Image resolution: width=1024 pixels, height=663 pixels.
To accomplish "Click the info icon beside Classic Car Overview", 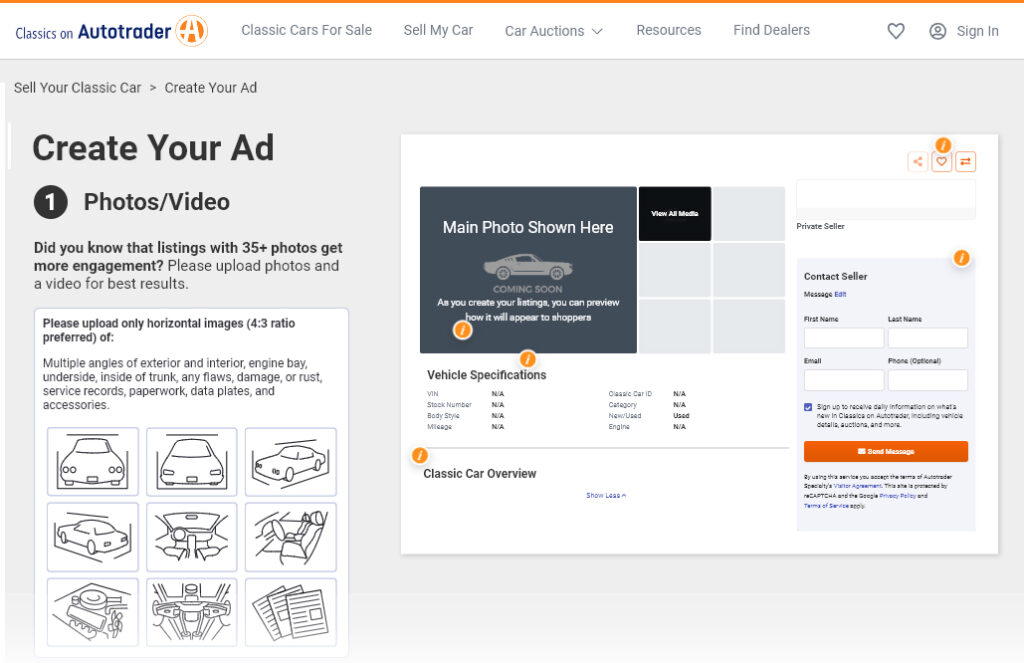I will point(420,456).
